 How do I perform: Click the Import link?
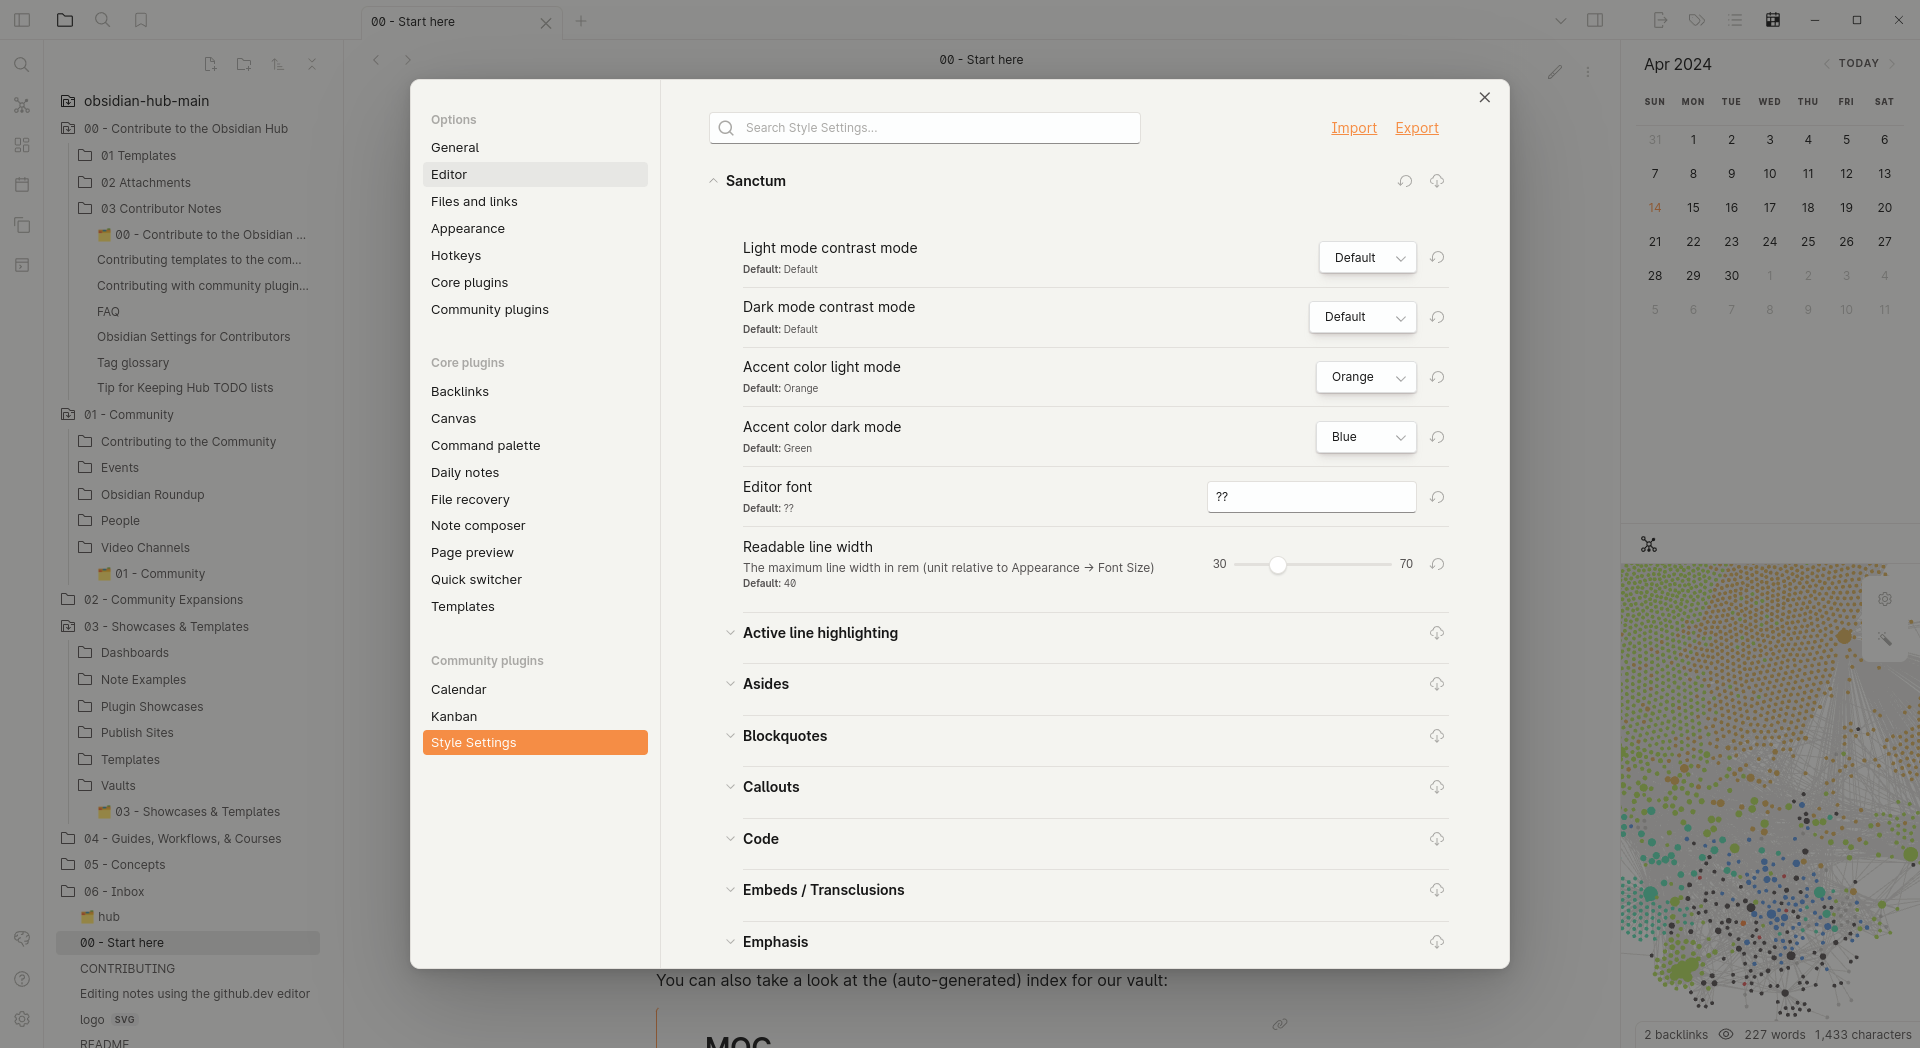pos(1354,128)
